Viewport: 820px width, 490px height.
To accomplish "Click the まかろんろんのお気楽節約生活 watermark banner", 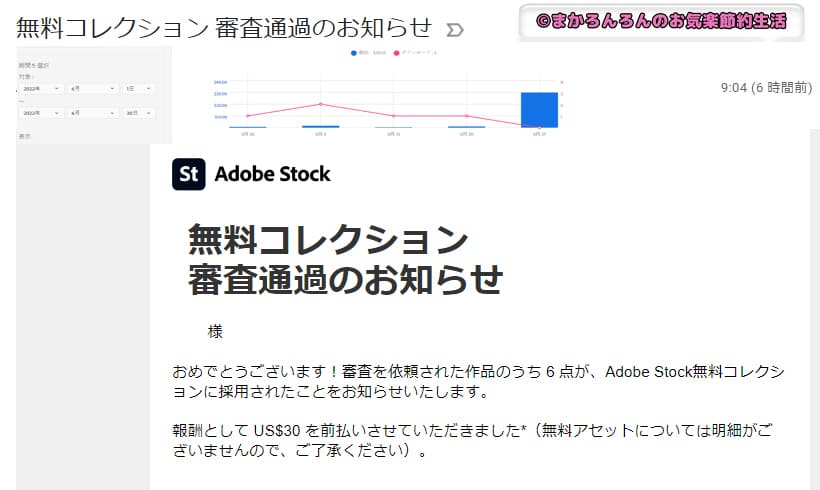I will tap(662, 21).
